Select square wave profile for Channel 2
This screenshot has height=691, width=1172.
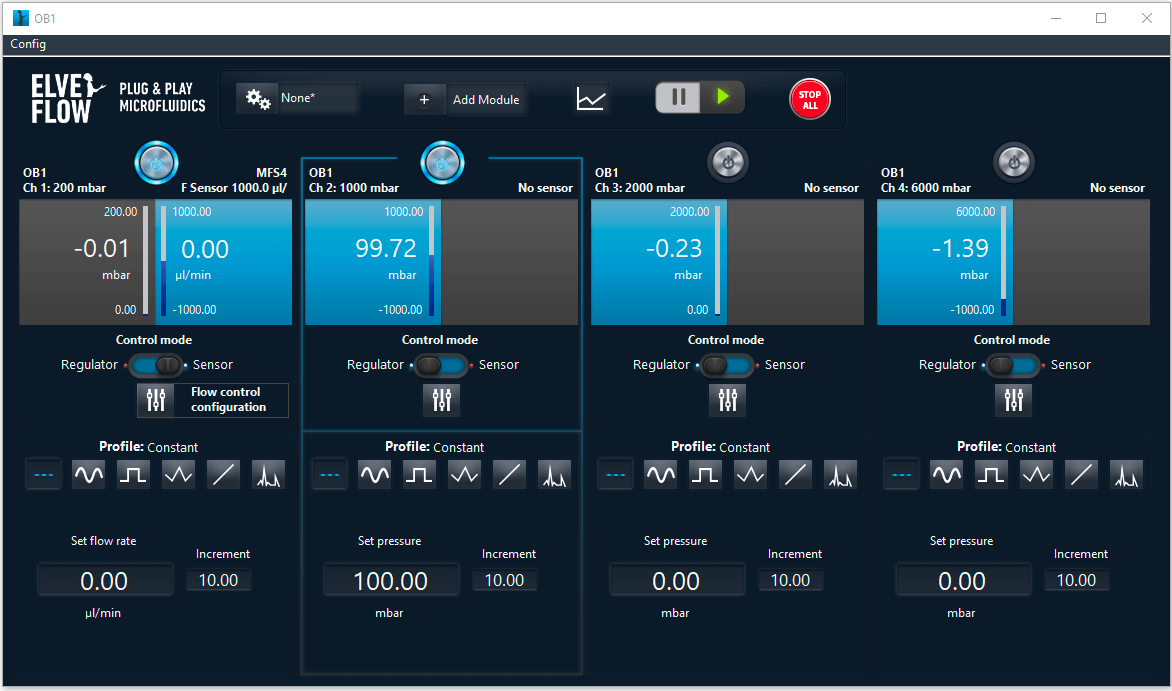coord(419,475)
